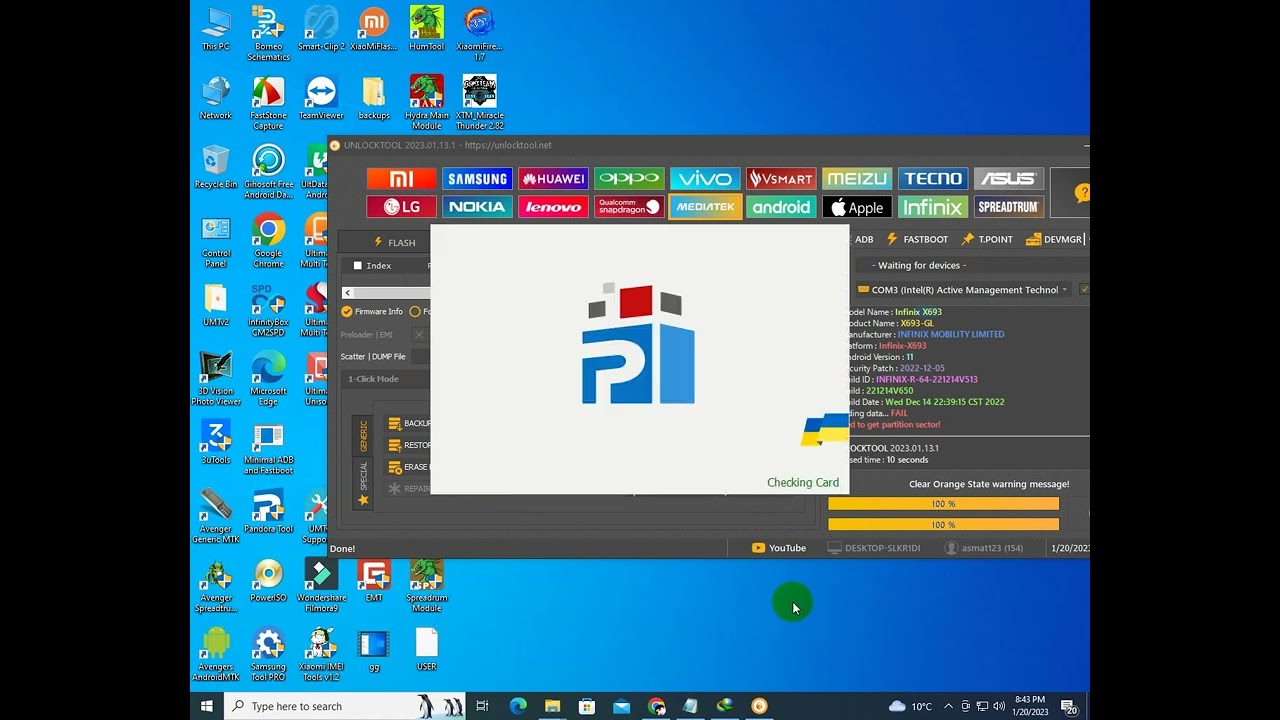Open the FastStone Capture desktop icon
Viewport: 1280px width, 720px height.
[x=268, y=103]
